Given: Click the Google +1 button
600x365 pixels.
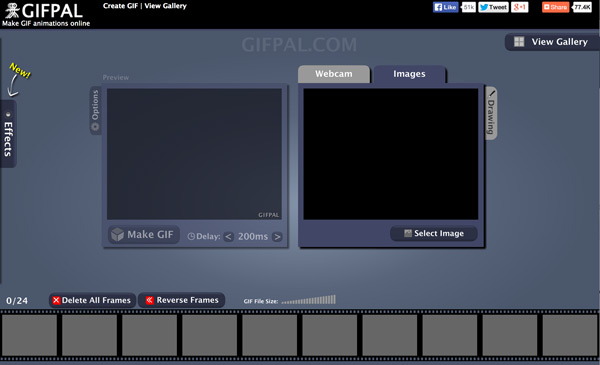Looking at the screenshot, I should click(519, 7).
